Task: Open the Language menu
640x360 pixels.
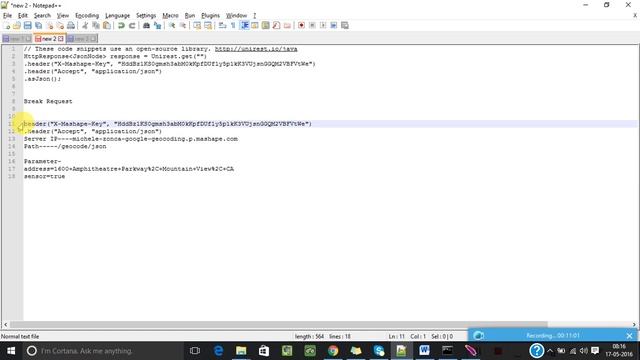Action: (118, 16)
